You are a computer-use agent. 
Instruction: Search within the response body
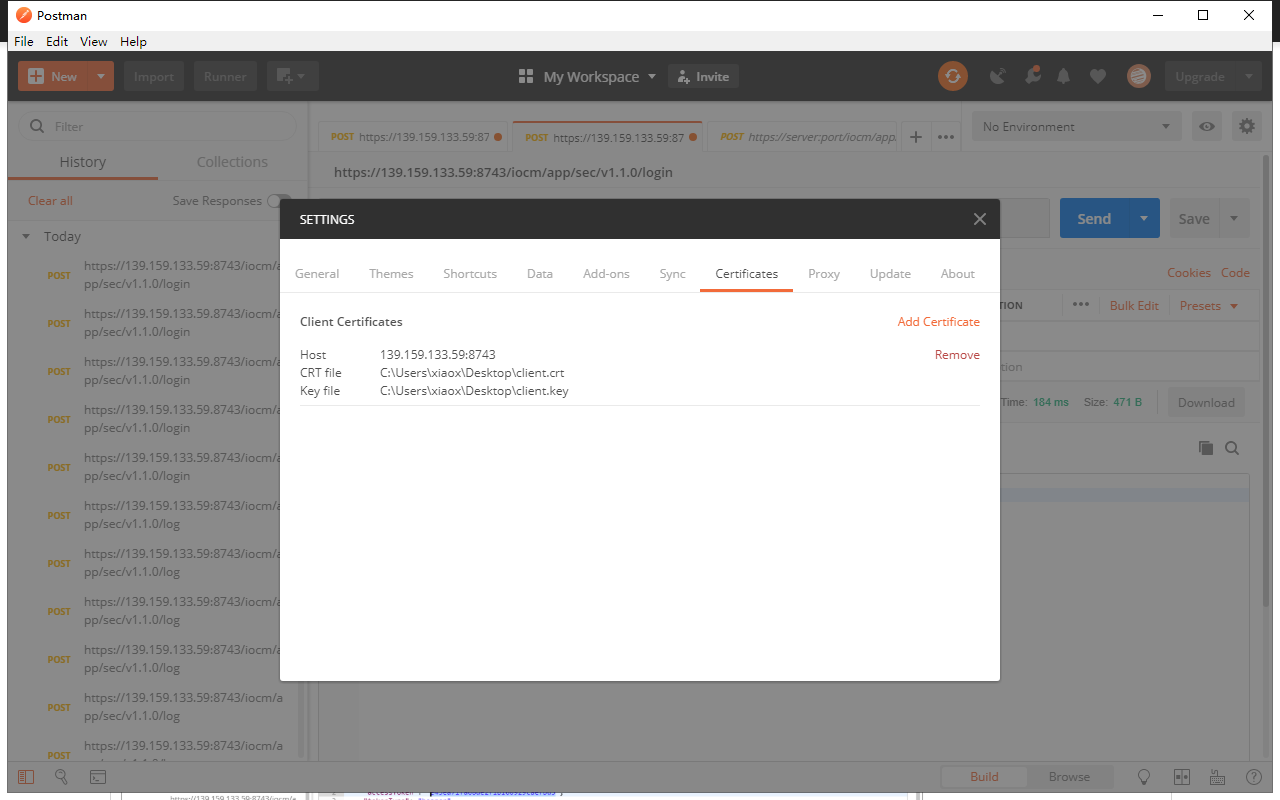[x=1232, y=448]
